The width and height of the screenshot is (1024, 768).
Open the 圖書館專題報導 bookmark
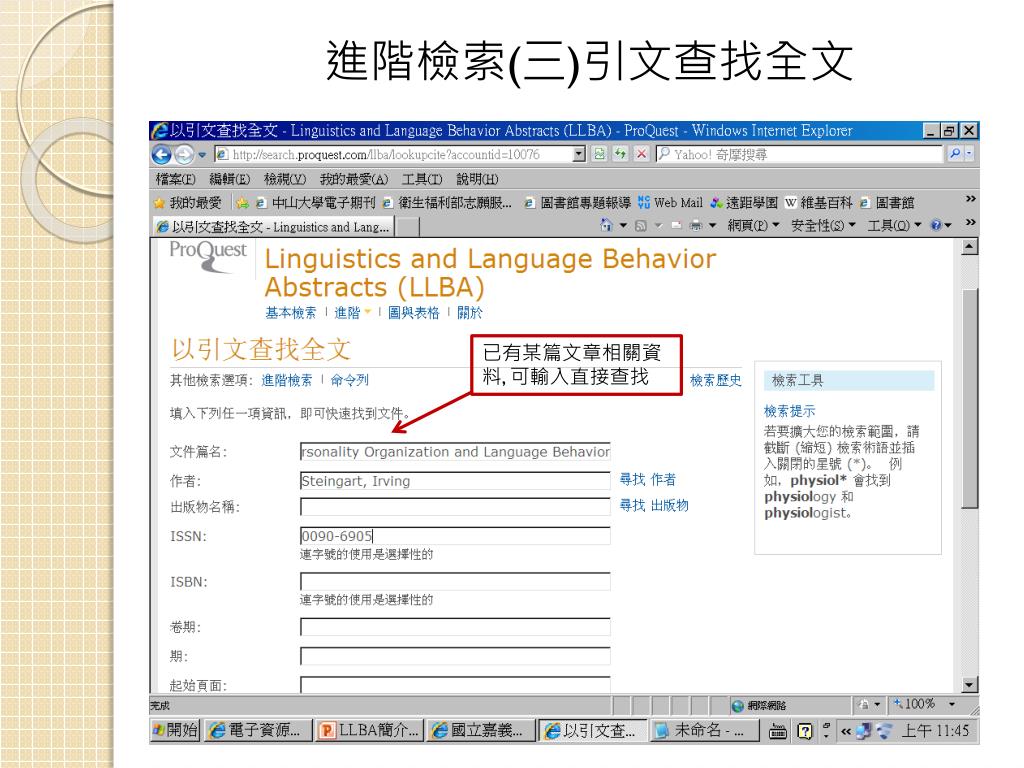[x=578, y=203]
